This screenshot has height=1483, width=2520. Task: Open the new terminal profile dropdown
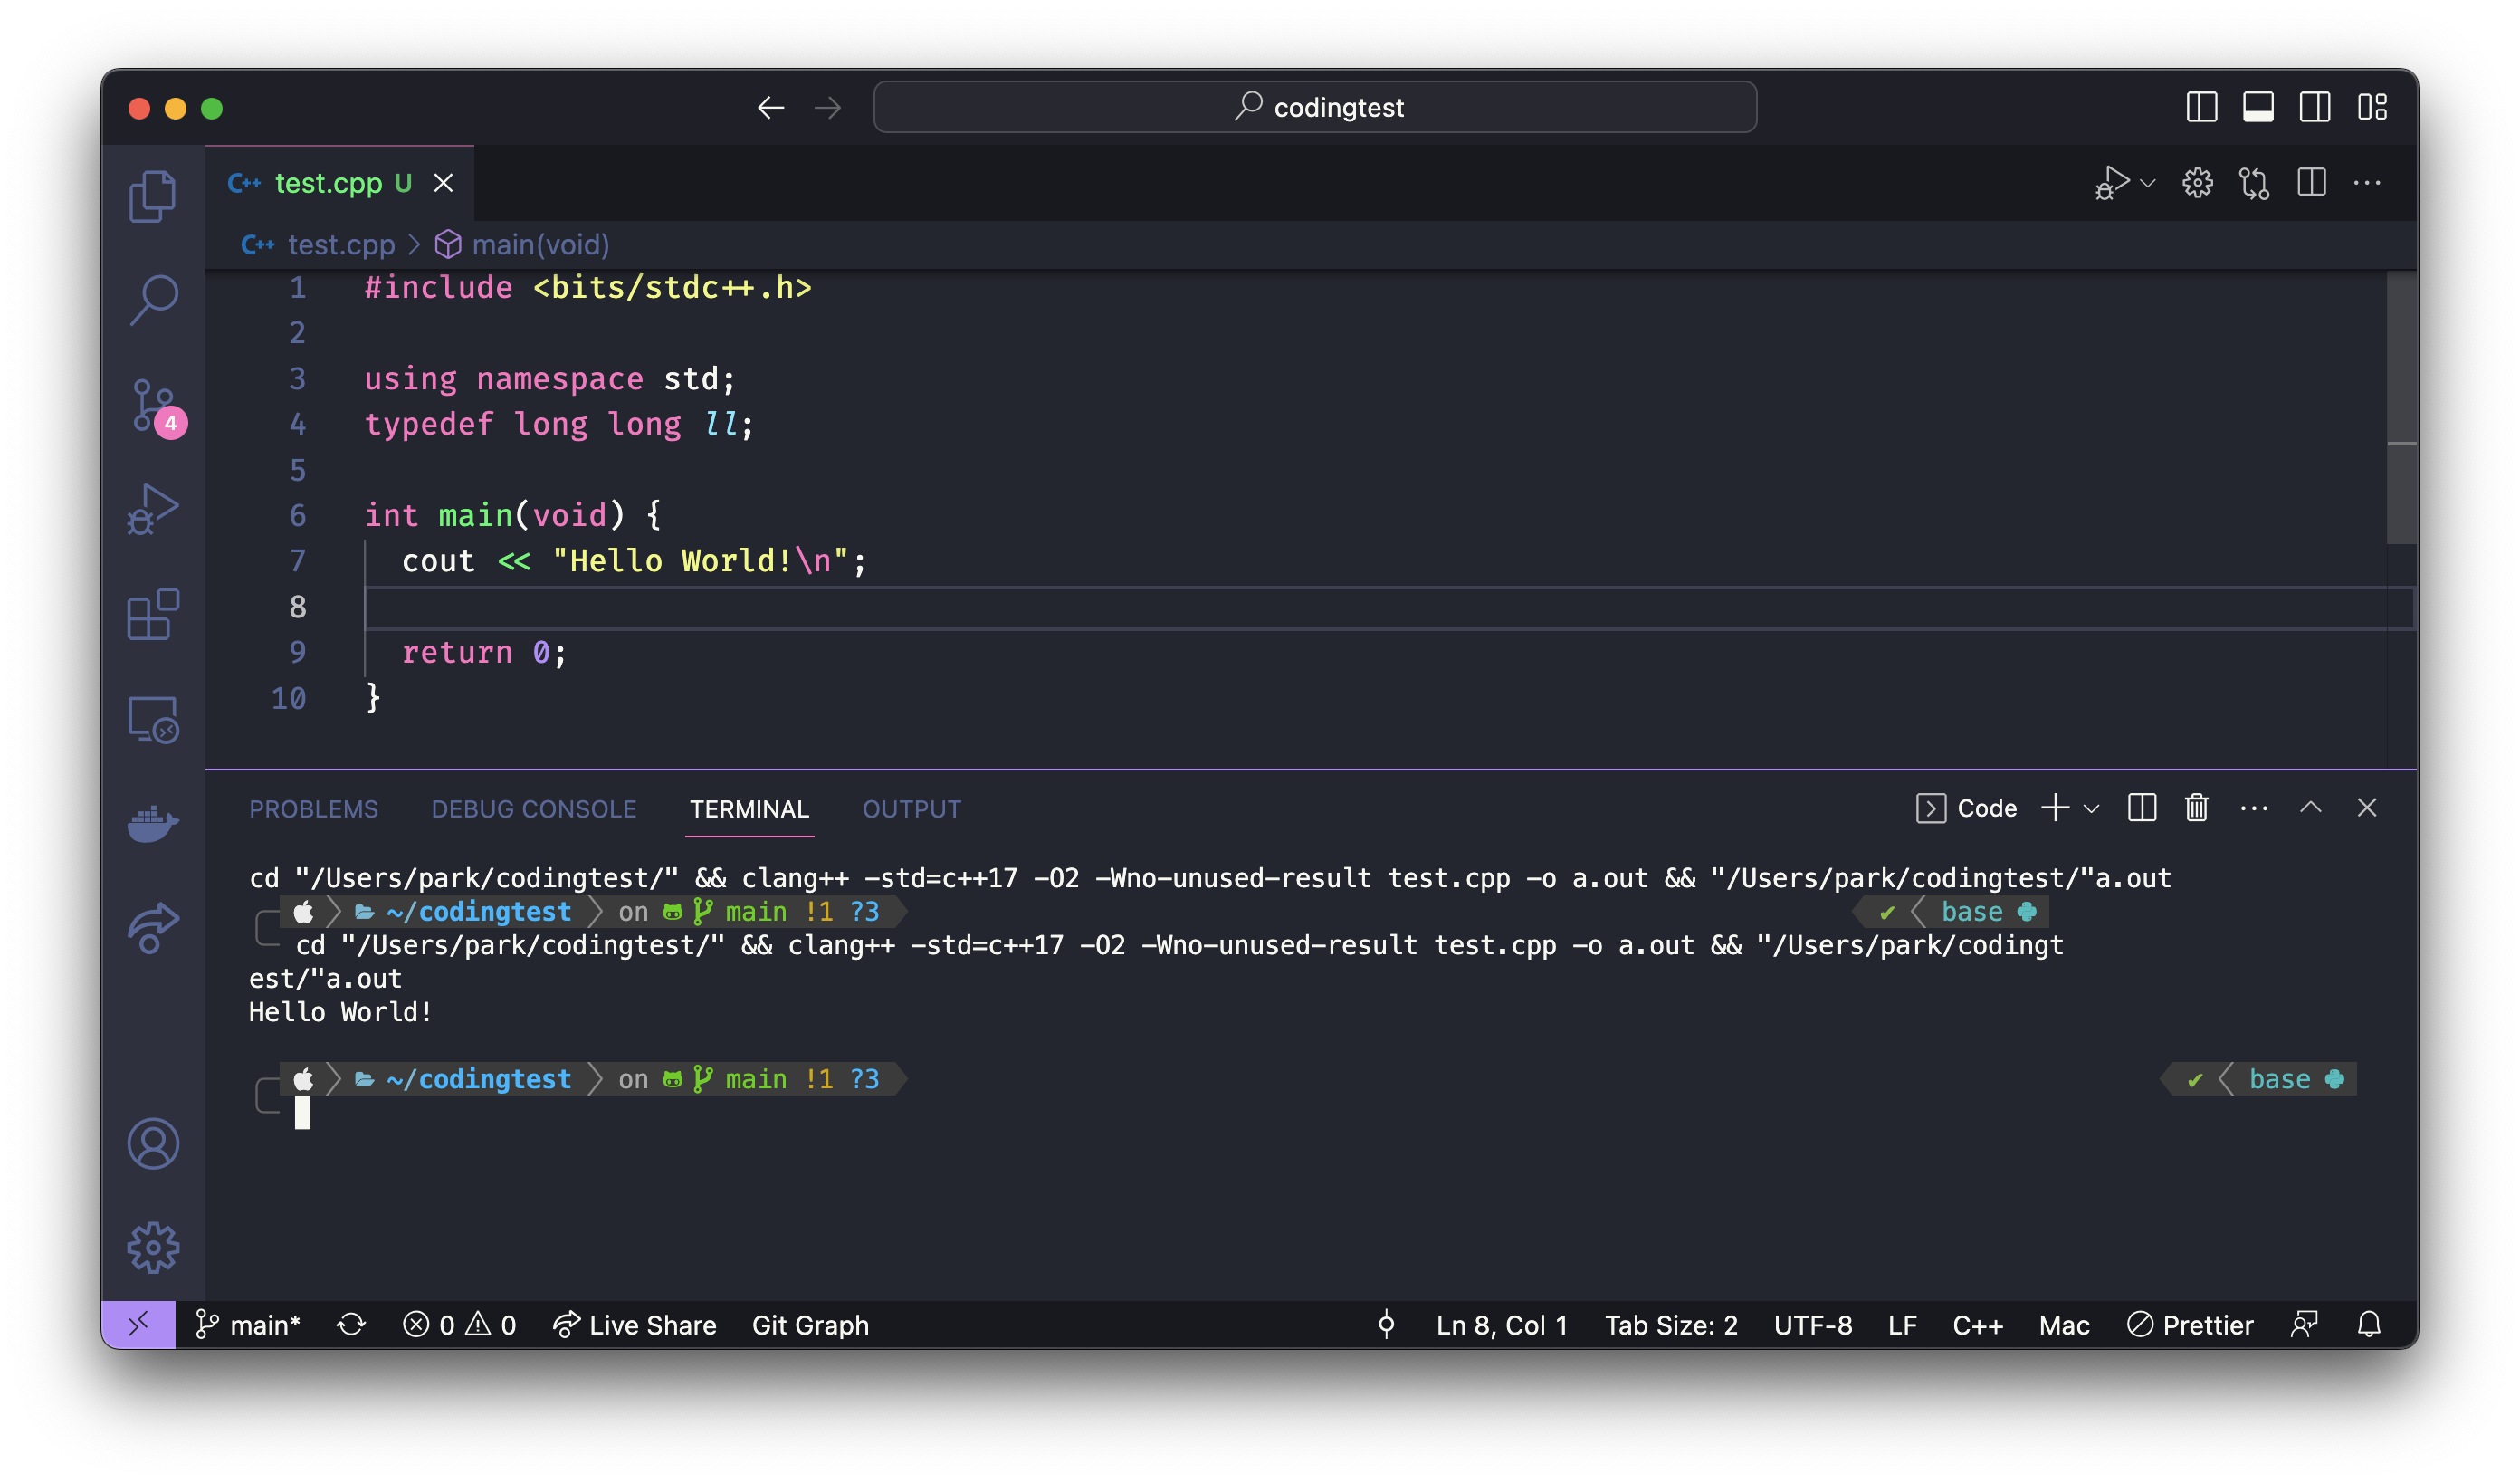tap(2091, 808)
